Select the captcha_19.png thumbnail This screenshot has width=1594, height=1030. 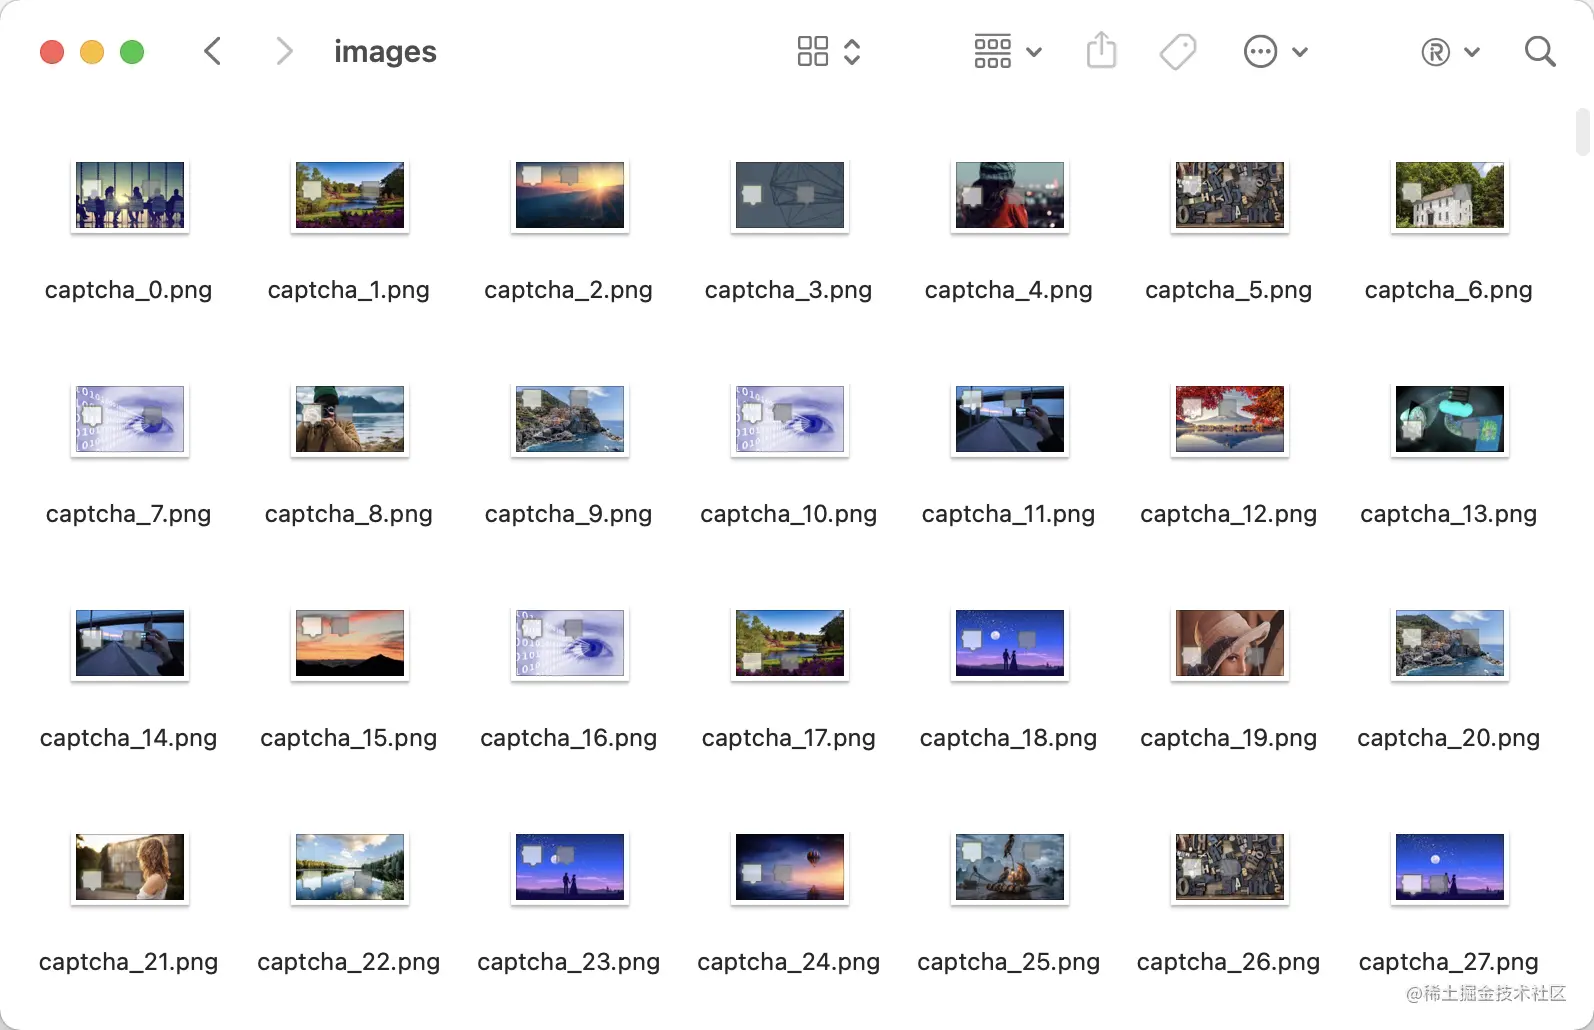[x=1230, y=643]
